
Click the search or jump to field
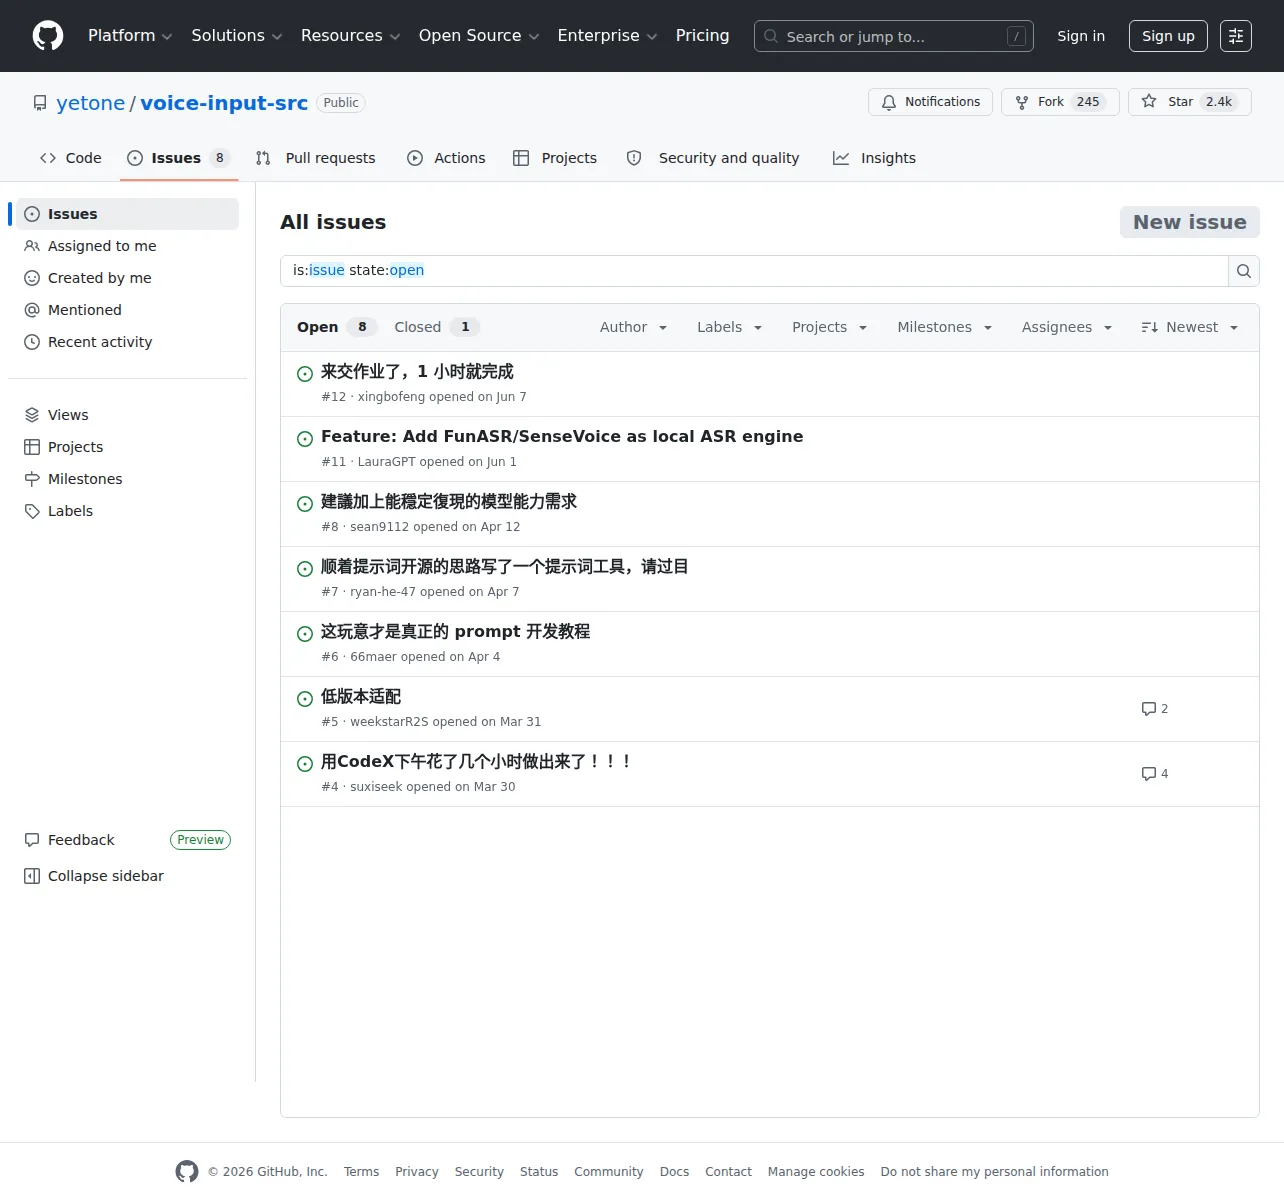pos(894,36)
